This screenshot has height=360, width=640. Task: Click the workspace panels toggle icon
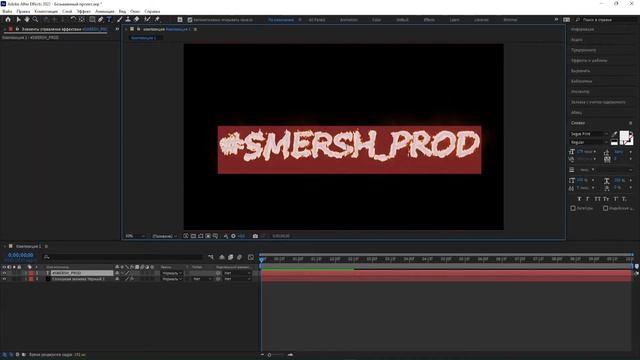coord(567,20)
